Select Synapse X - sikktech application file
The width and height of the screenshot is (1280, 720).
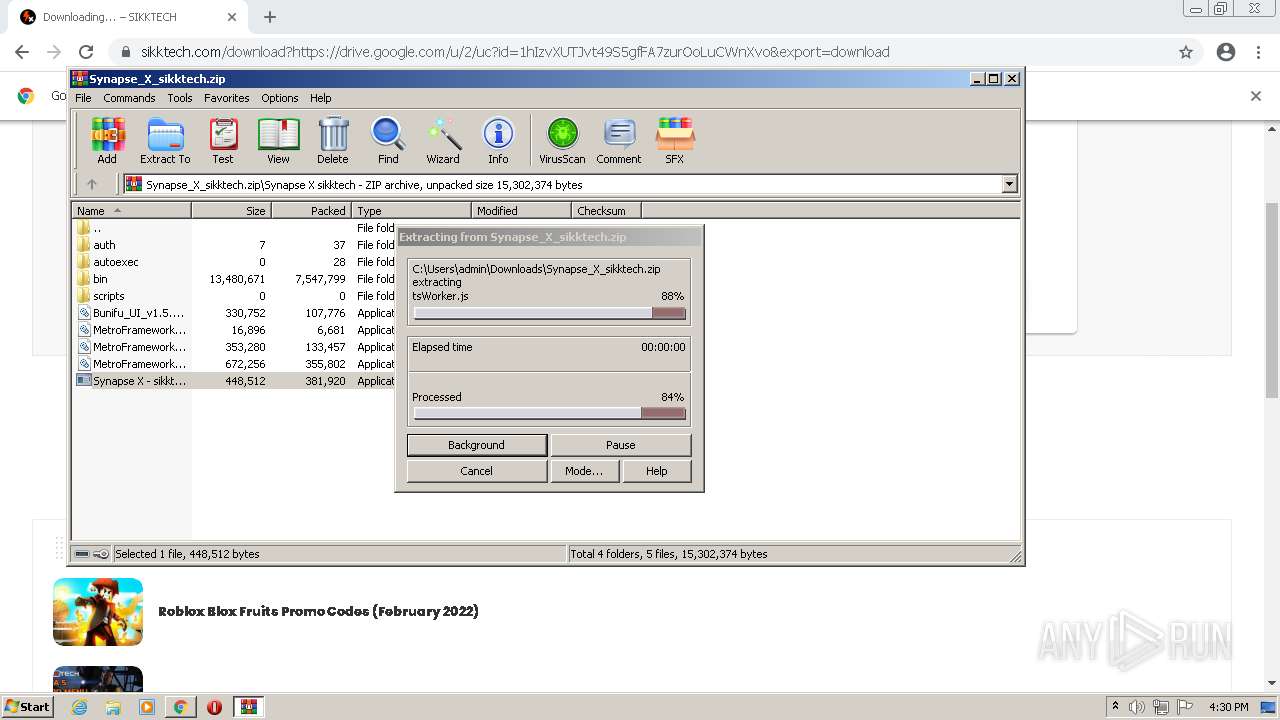(x=139, y=381)
